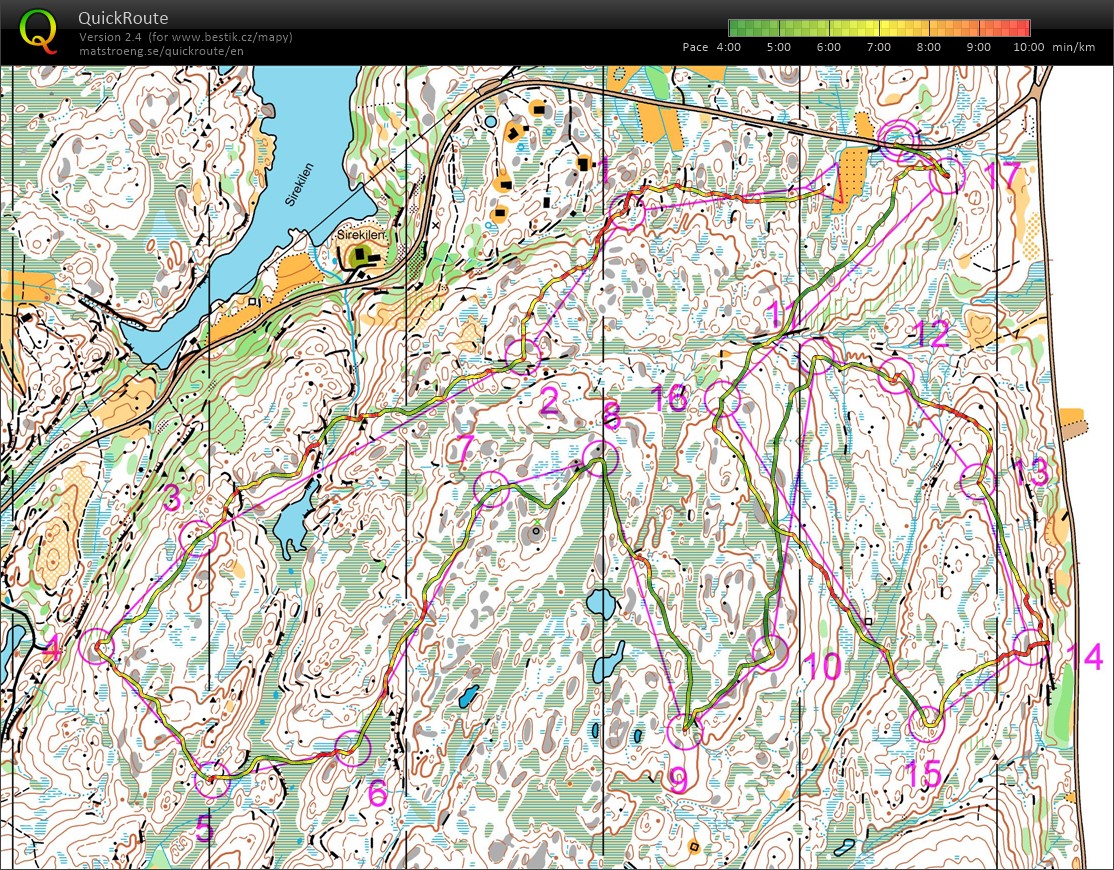Select the control circle for control 11
Screen dimensions: 1114x870
point(817,355)
